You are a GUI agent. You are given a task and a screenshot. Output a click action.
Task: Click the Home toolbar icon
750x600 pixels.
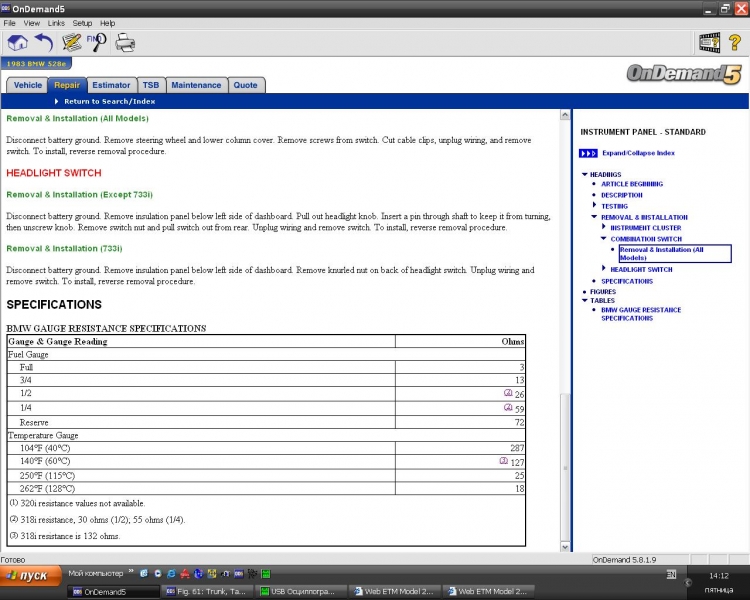click(x=17, y=43)
